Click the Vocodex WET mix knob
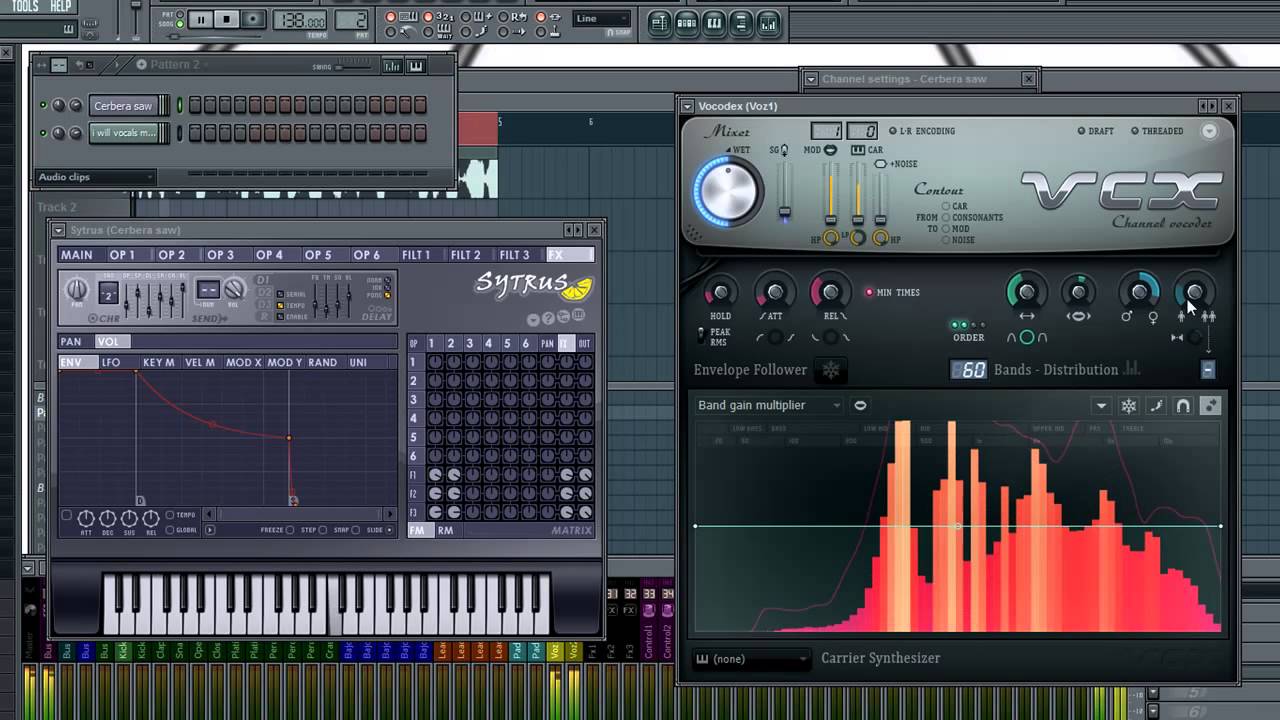Image resolution: width=1280 pixels, height=720 pixels. pos(728,190)
